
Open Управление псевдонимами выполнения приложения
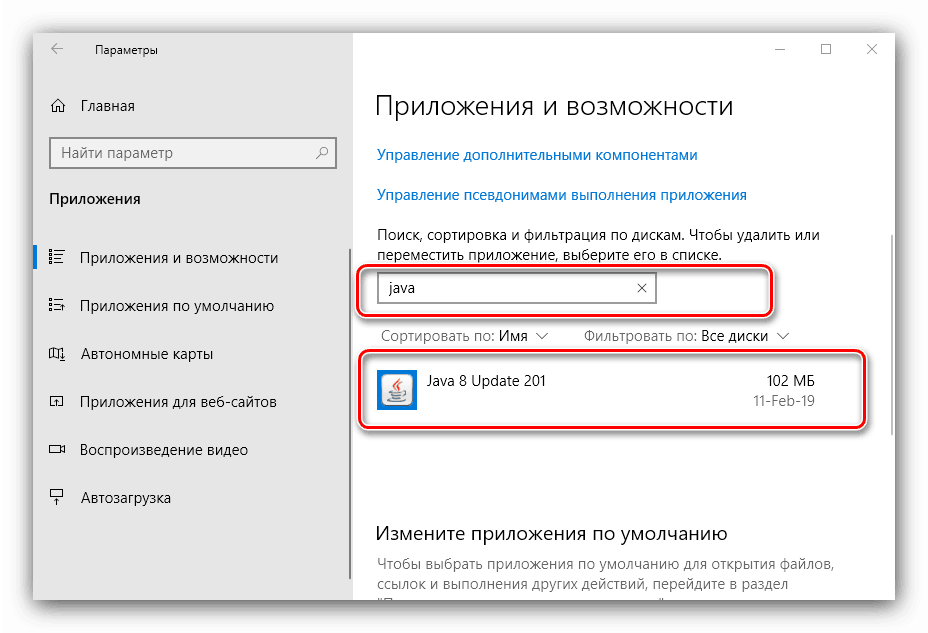[x=561, y=194]
